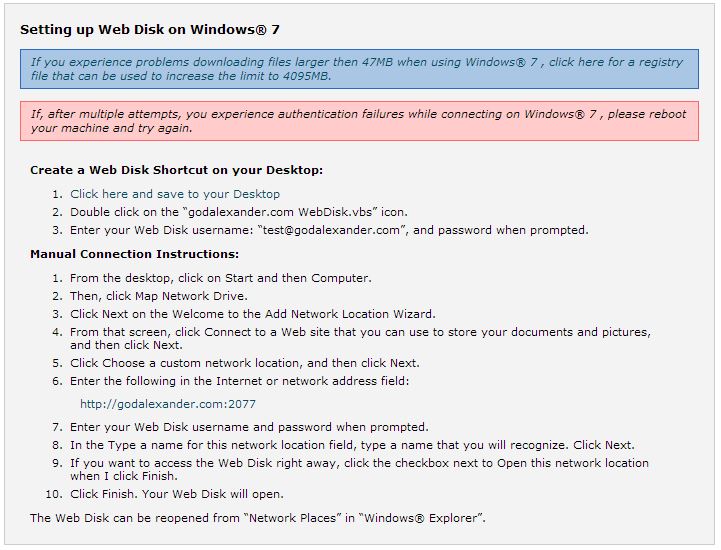Click the 'Start and then Computer' step
The width and height of the screenshot is (721, 550).
[221, 278]
